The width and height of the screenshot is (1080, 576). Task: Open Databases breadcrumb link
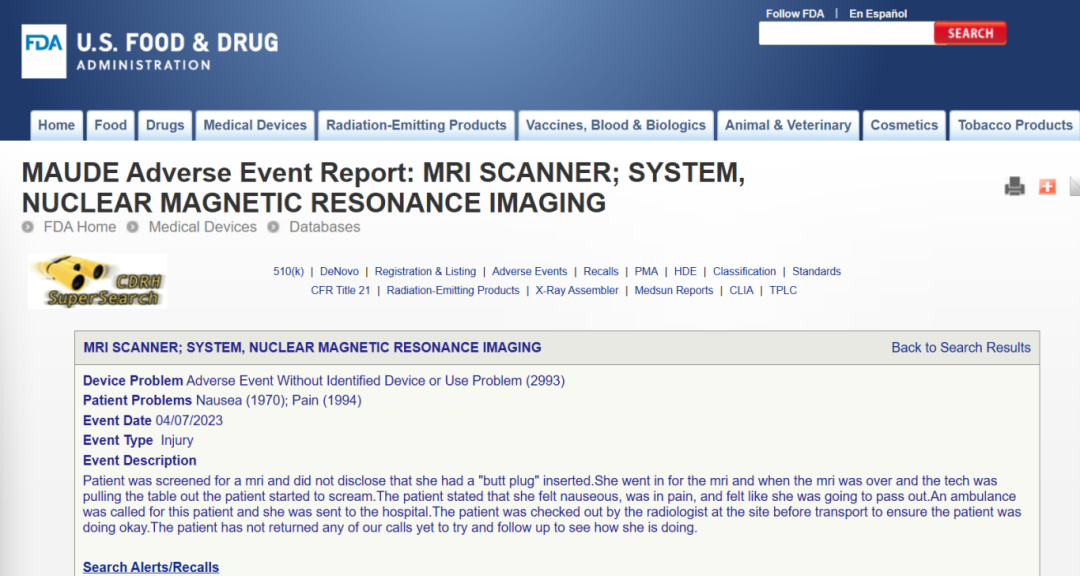[x=324, y=227]
